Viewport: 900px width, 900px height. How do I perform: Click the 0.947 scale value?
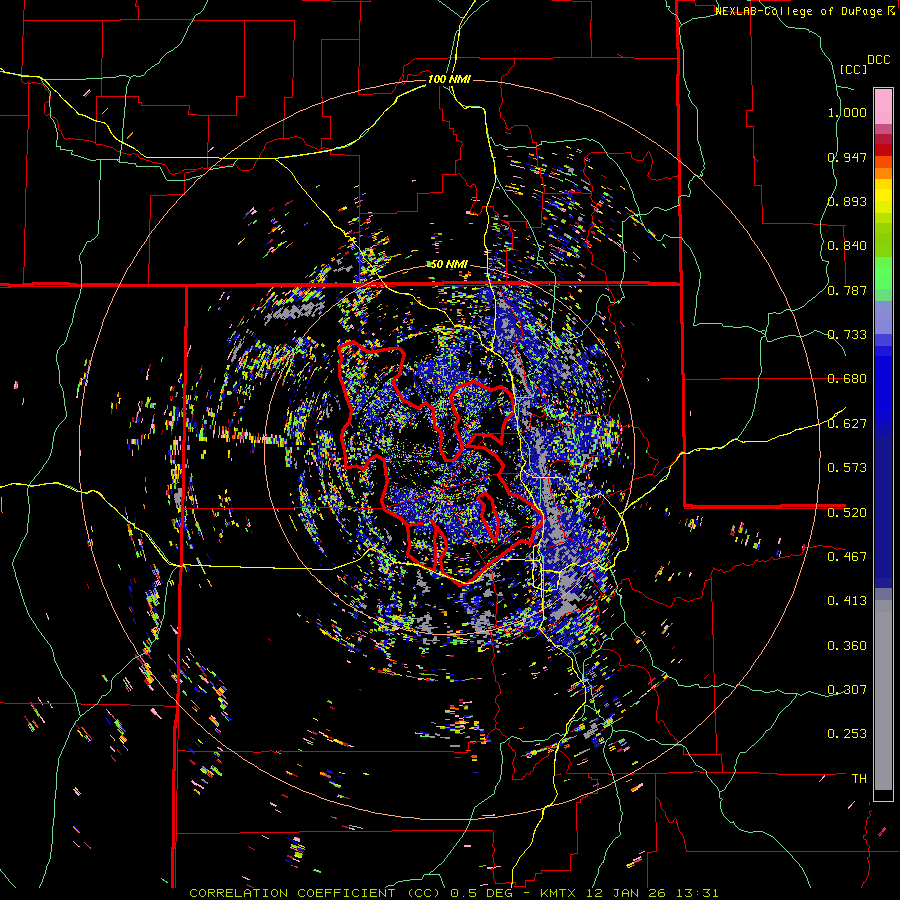847,157
